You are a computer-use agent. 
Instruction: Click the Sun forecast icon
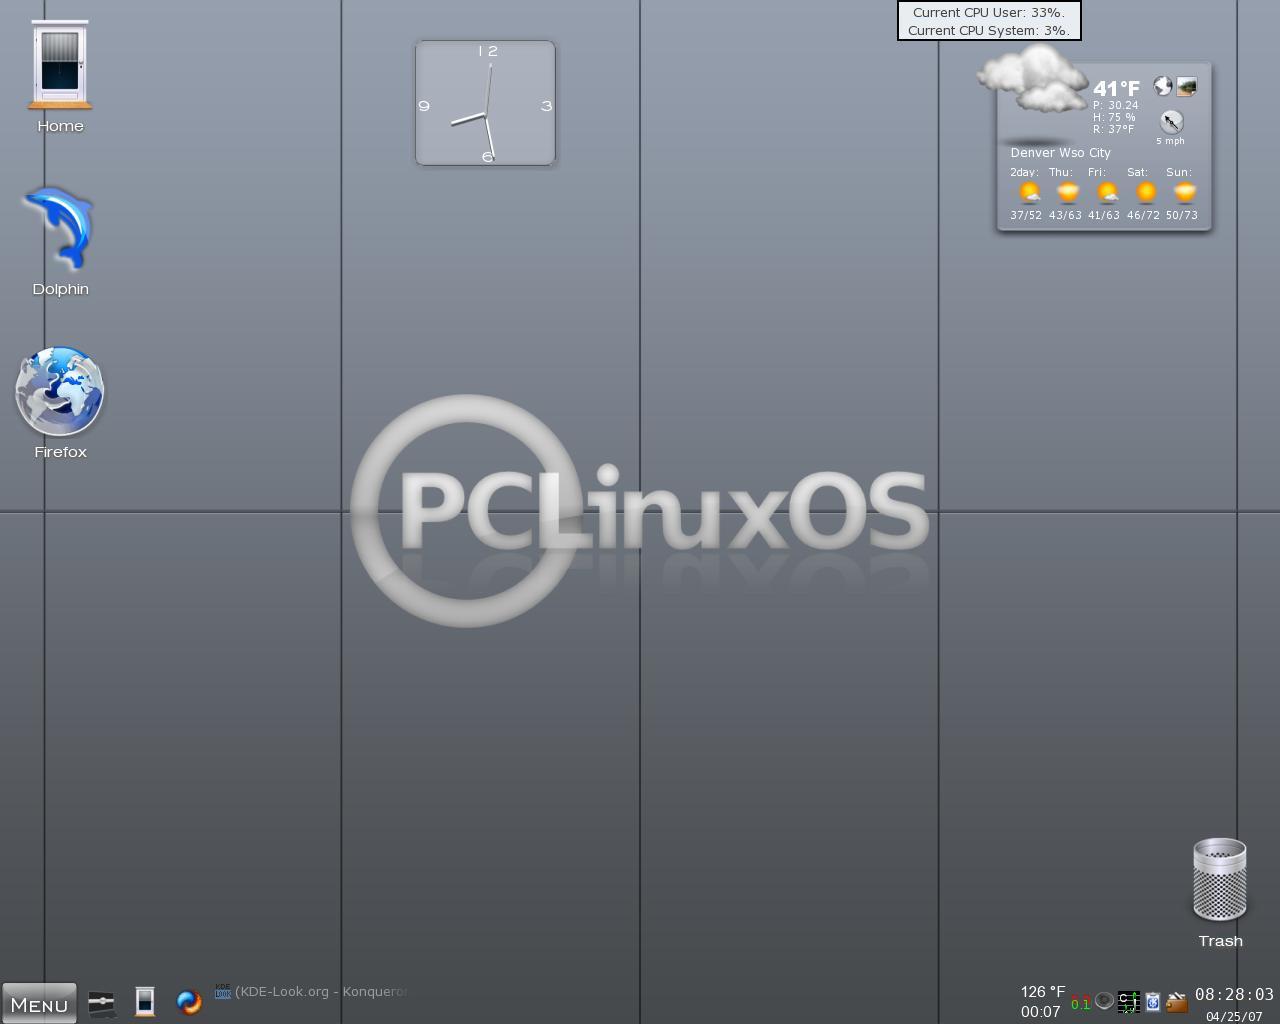tap(1185, 192)
